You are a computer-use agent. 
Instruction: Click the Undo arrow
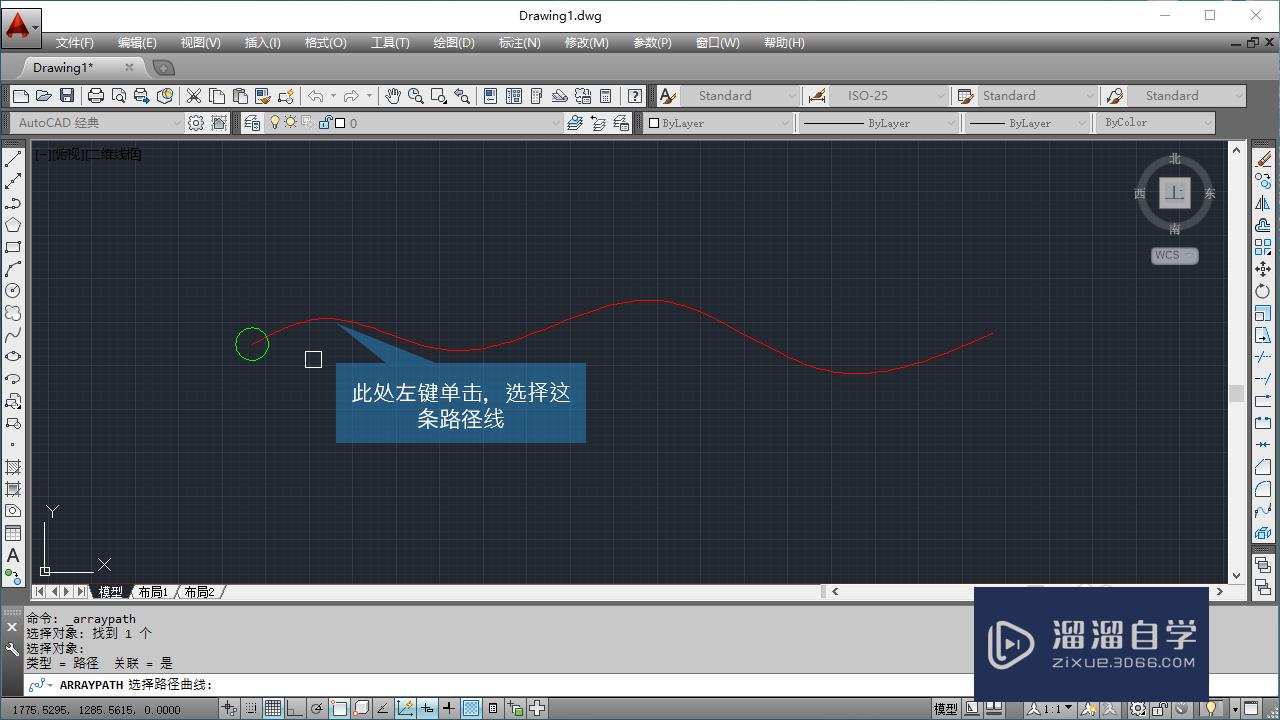(316, 96)
